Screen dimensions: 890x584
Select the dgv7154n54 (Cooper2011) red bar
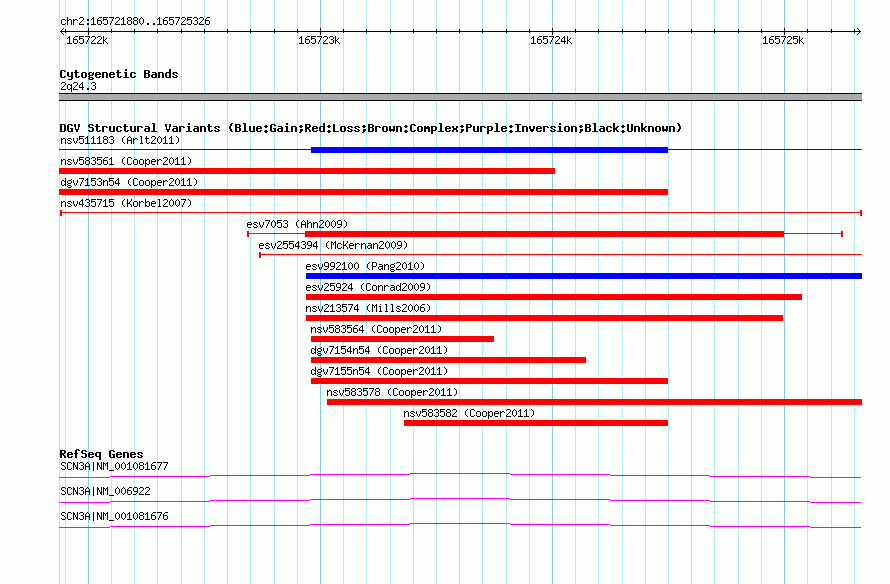[448, 360]
